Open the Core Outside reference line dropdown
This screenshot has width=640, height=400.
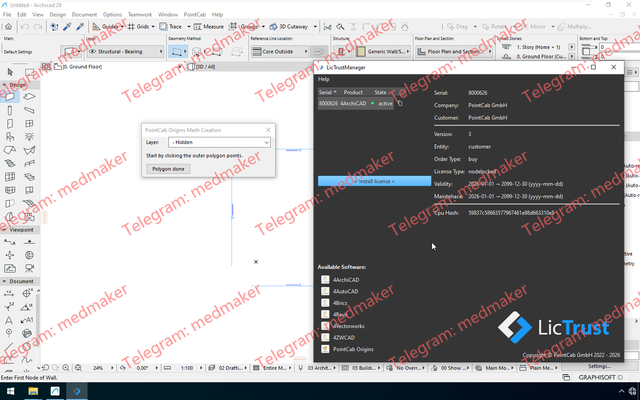pos(280,51)
